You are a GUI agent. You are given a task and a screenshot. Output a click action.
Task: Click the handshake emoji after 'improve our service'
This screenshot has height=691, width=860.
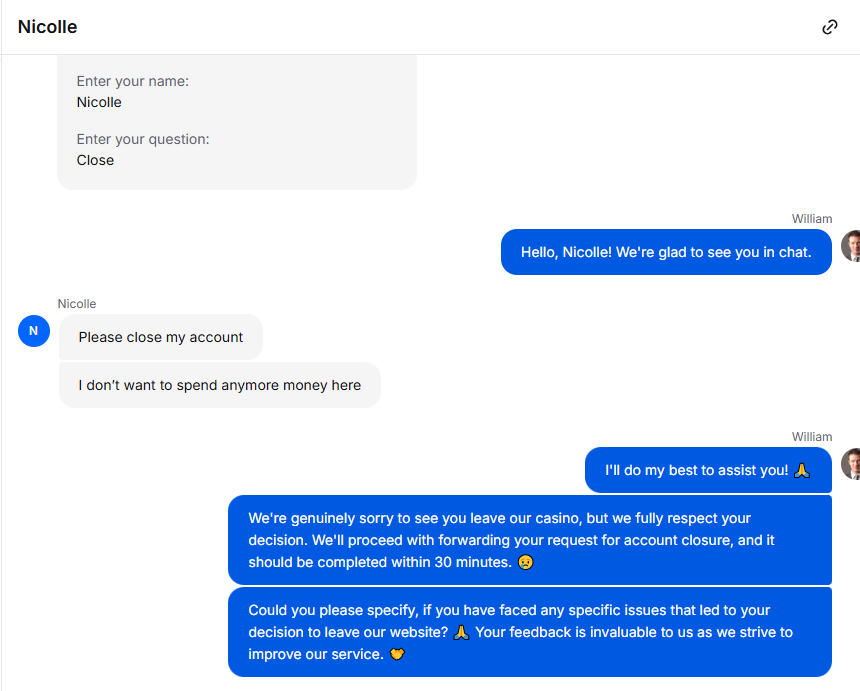(397, 654)
